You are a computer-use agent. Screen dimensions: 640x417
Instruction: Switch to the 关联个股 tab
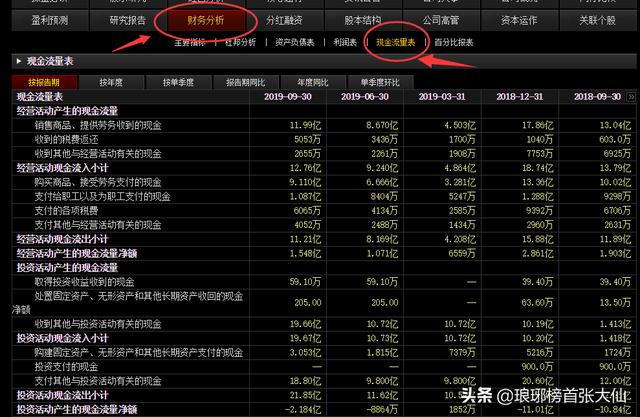(x=598, y=20)
